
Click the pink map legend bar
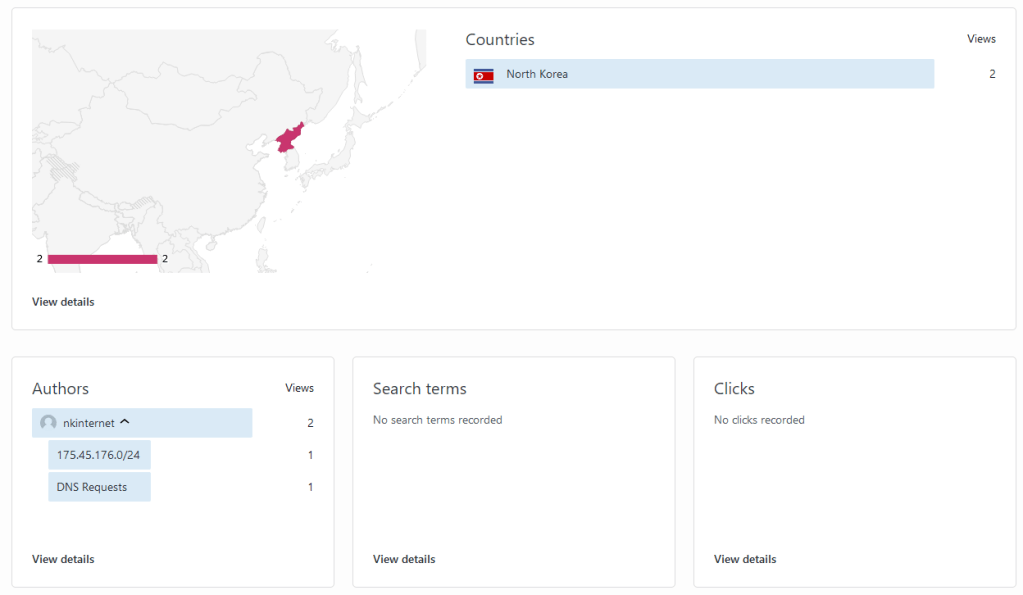coord(102,259)
